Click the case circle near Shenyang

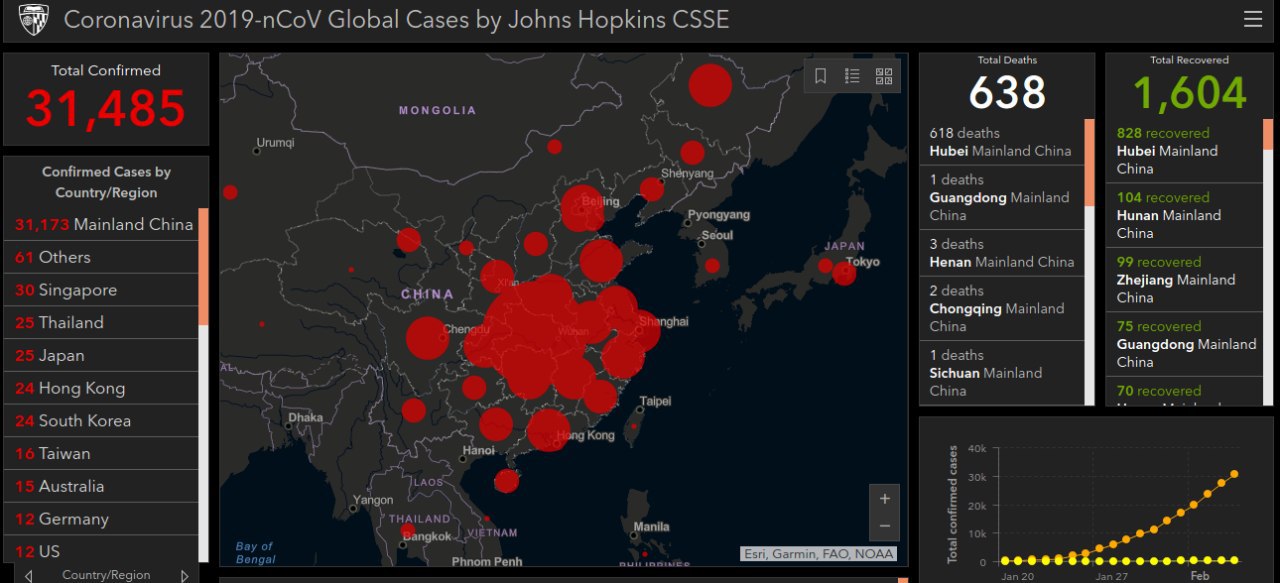692,153
